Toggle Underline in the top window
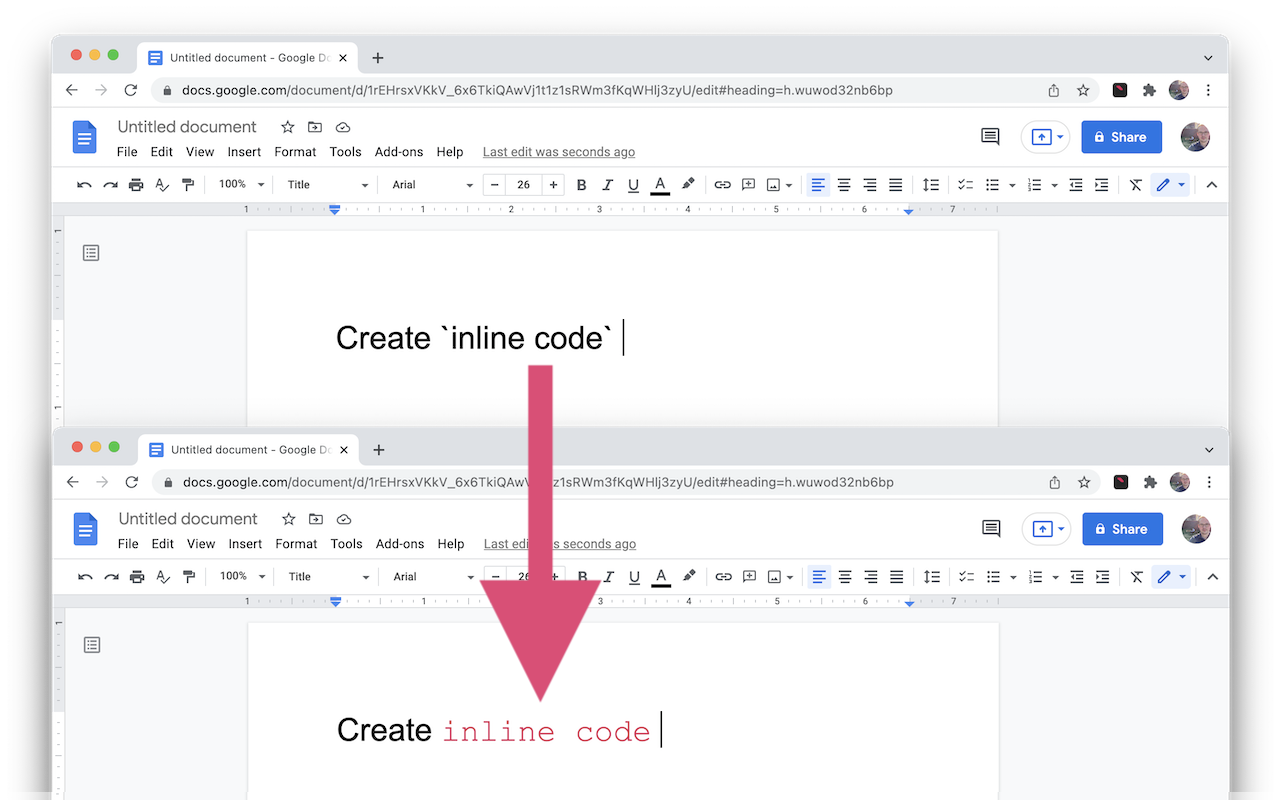Viewport: 1280px width, 800px height. click(633, 185)
